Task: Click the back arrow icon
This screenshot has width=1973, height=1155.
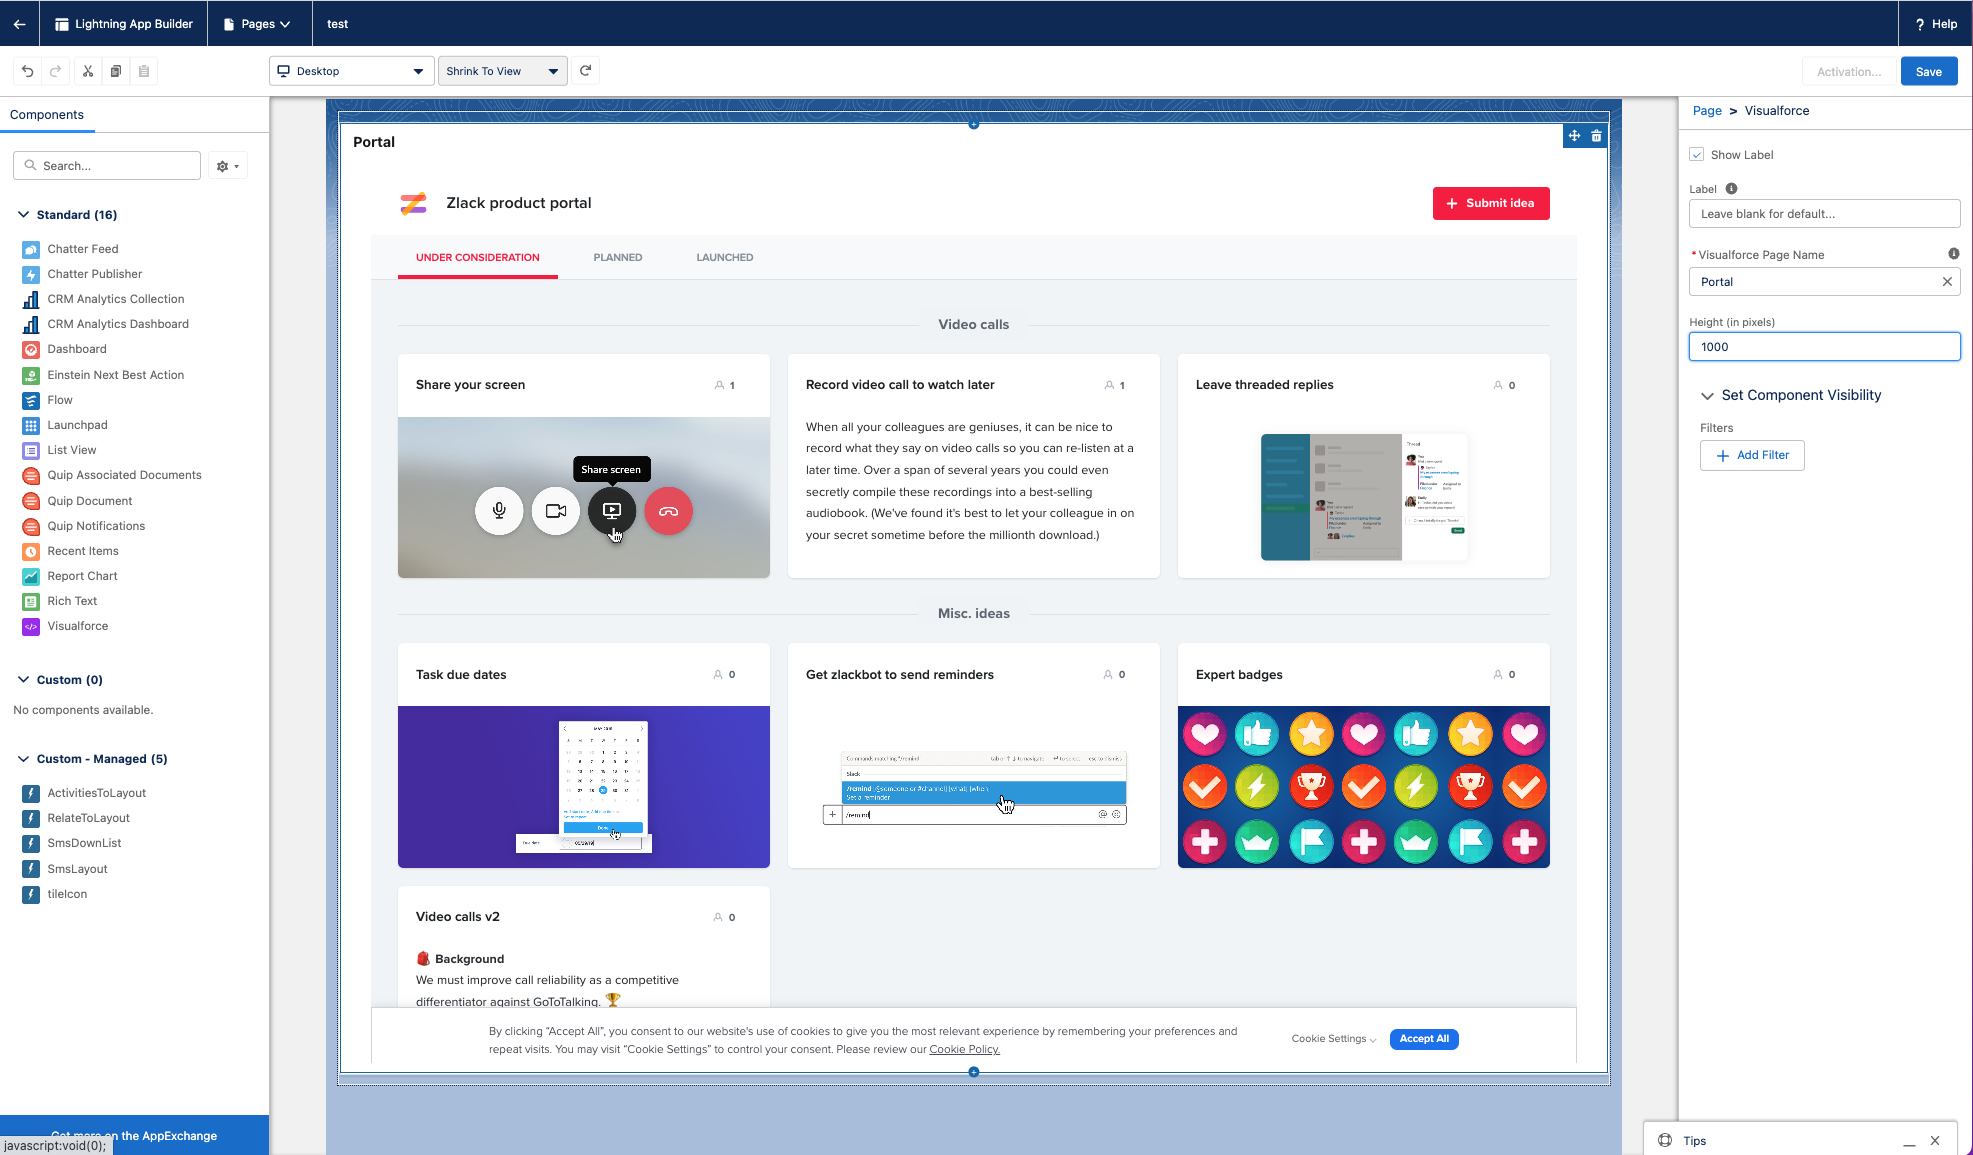Action: pyautogui.click(x=20, y=24)
